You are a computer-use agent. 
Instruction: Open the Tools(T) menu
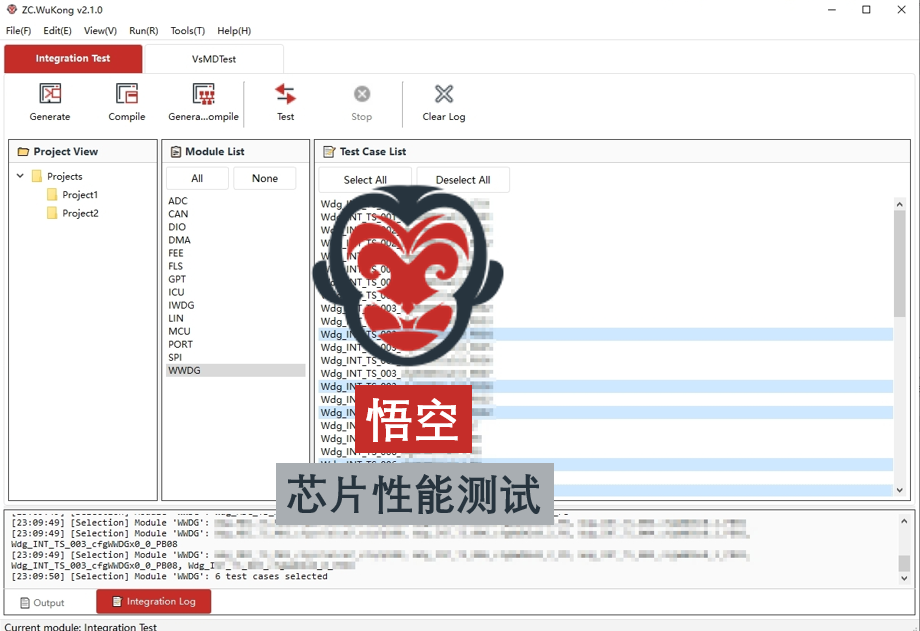pyautogui.click(x=188, y=31)
